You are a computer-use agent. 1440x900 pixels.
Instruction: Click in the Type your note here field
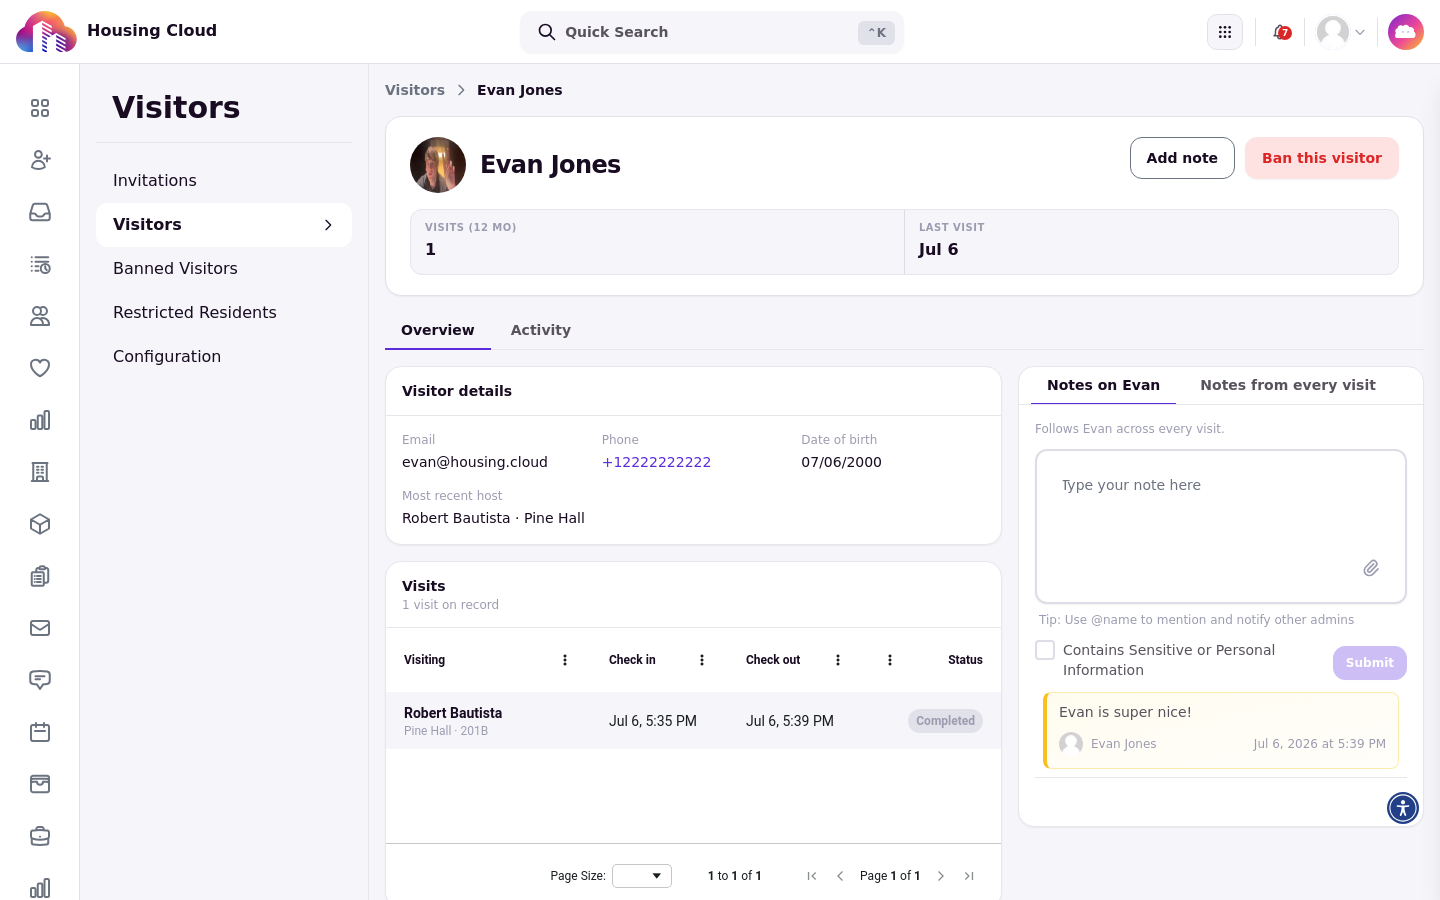point(1221,526)
